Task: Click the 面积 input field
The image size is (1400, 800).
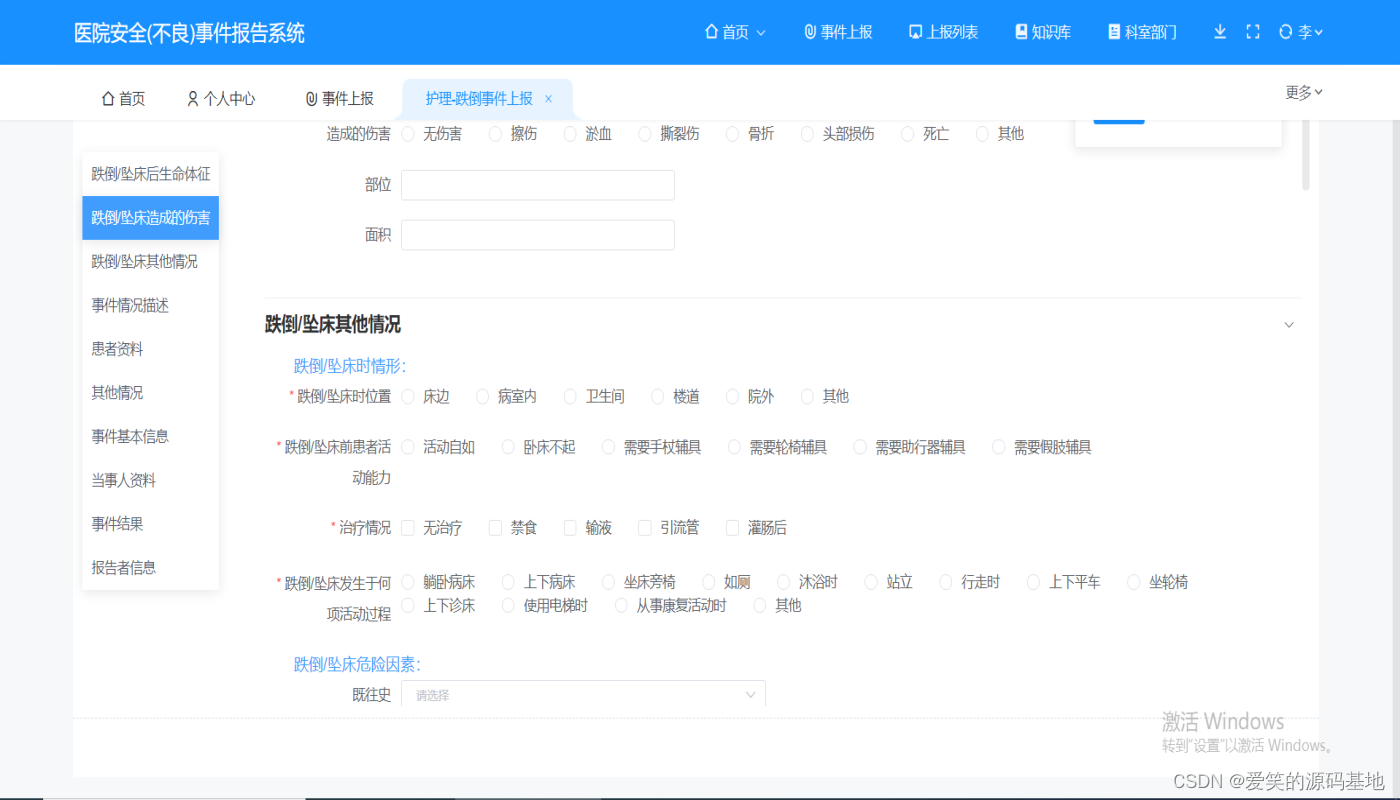Action: pos(538,235)
